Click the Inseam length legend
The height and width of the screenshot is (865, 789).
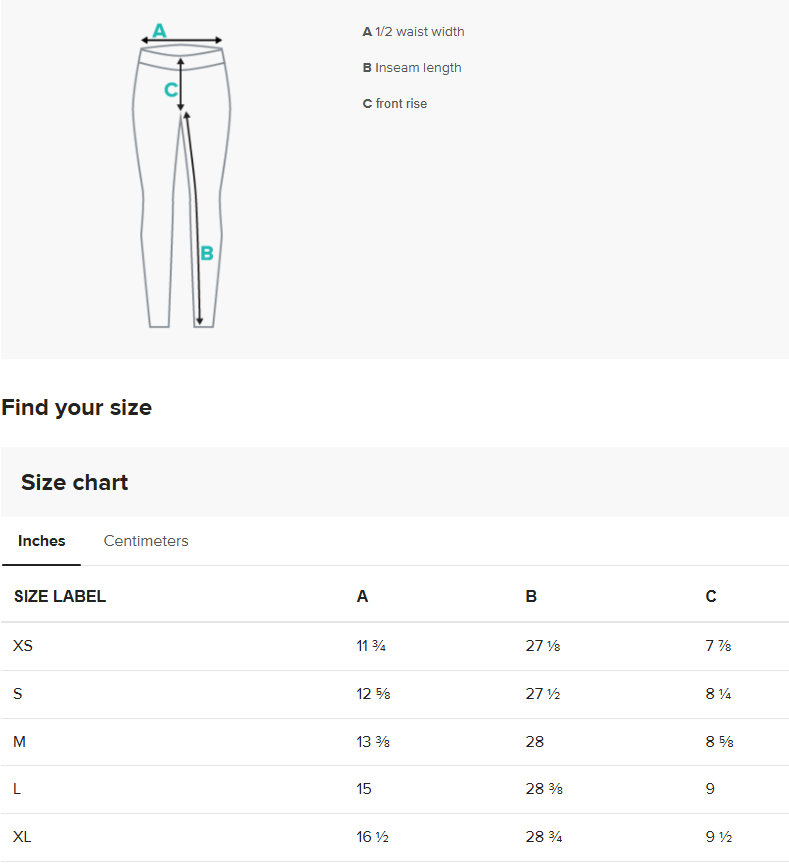(x=412, y=68)
